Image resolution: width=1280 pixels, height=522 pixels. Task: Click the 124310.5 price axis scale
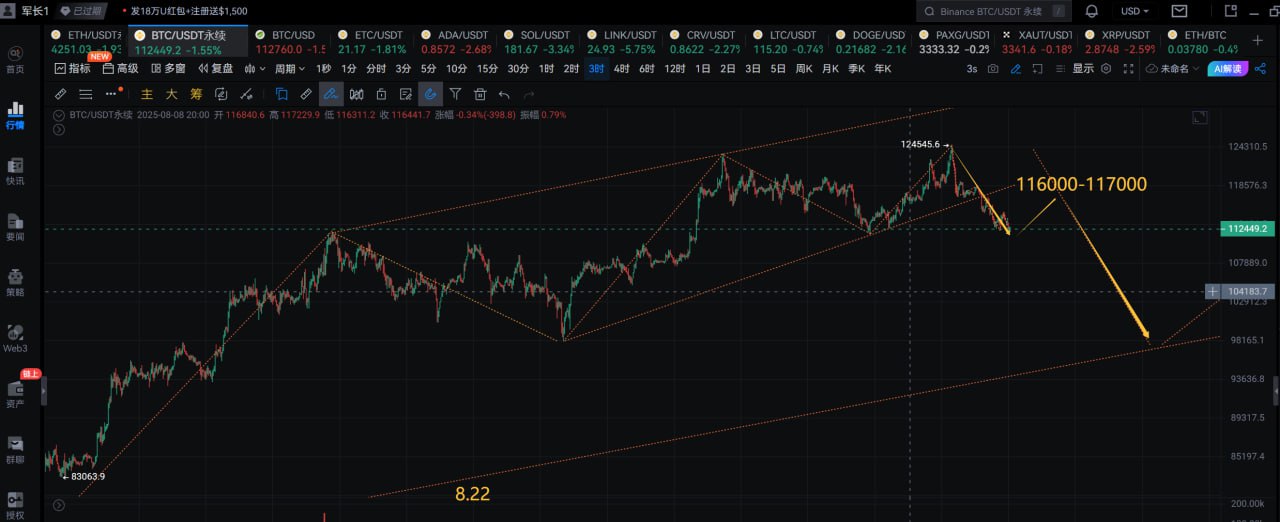pyautogui.click(x=1247, y=147)
